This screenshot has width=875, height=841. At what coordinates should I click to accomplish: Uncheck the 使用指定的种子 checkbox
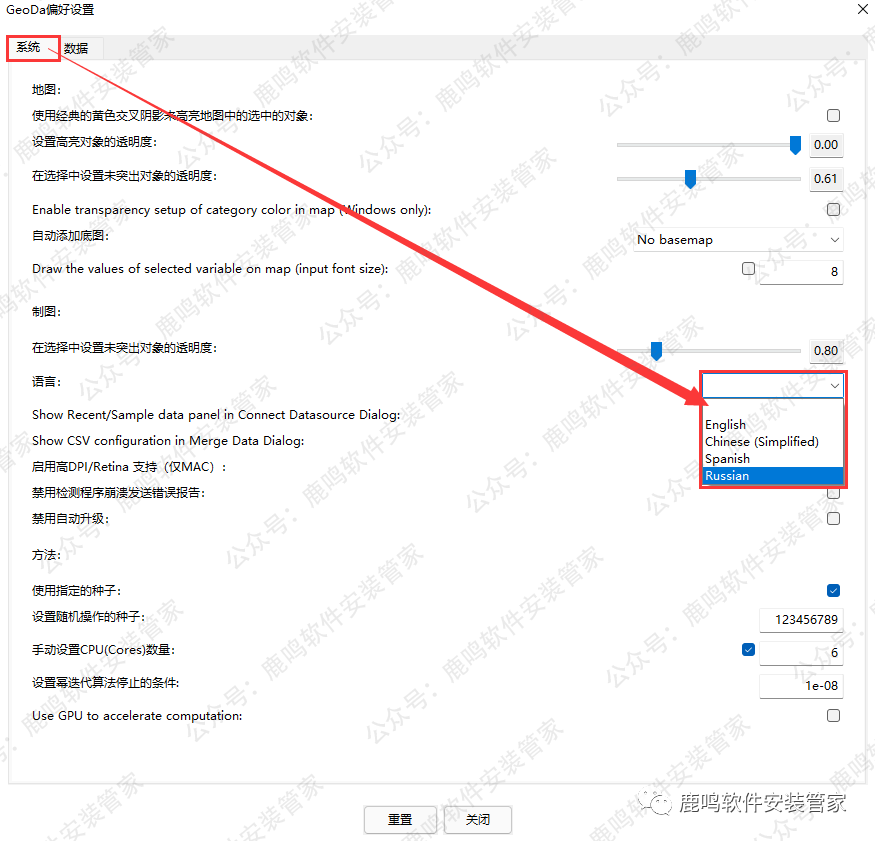click(x=833, y=591)
